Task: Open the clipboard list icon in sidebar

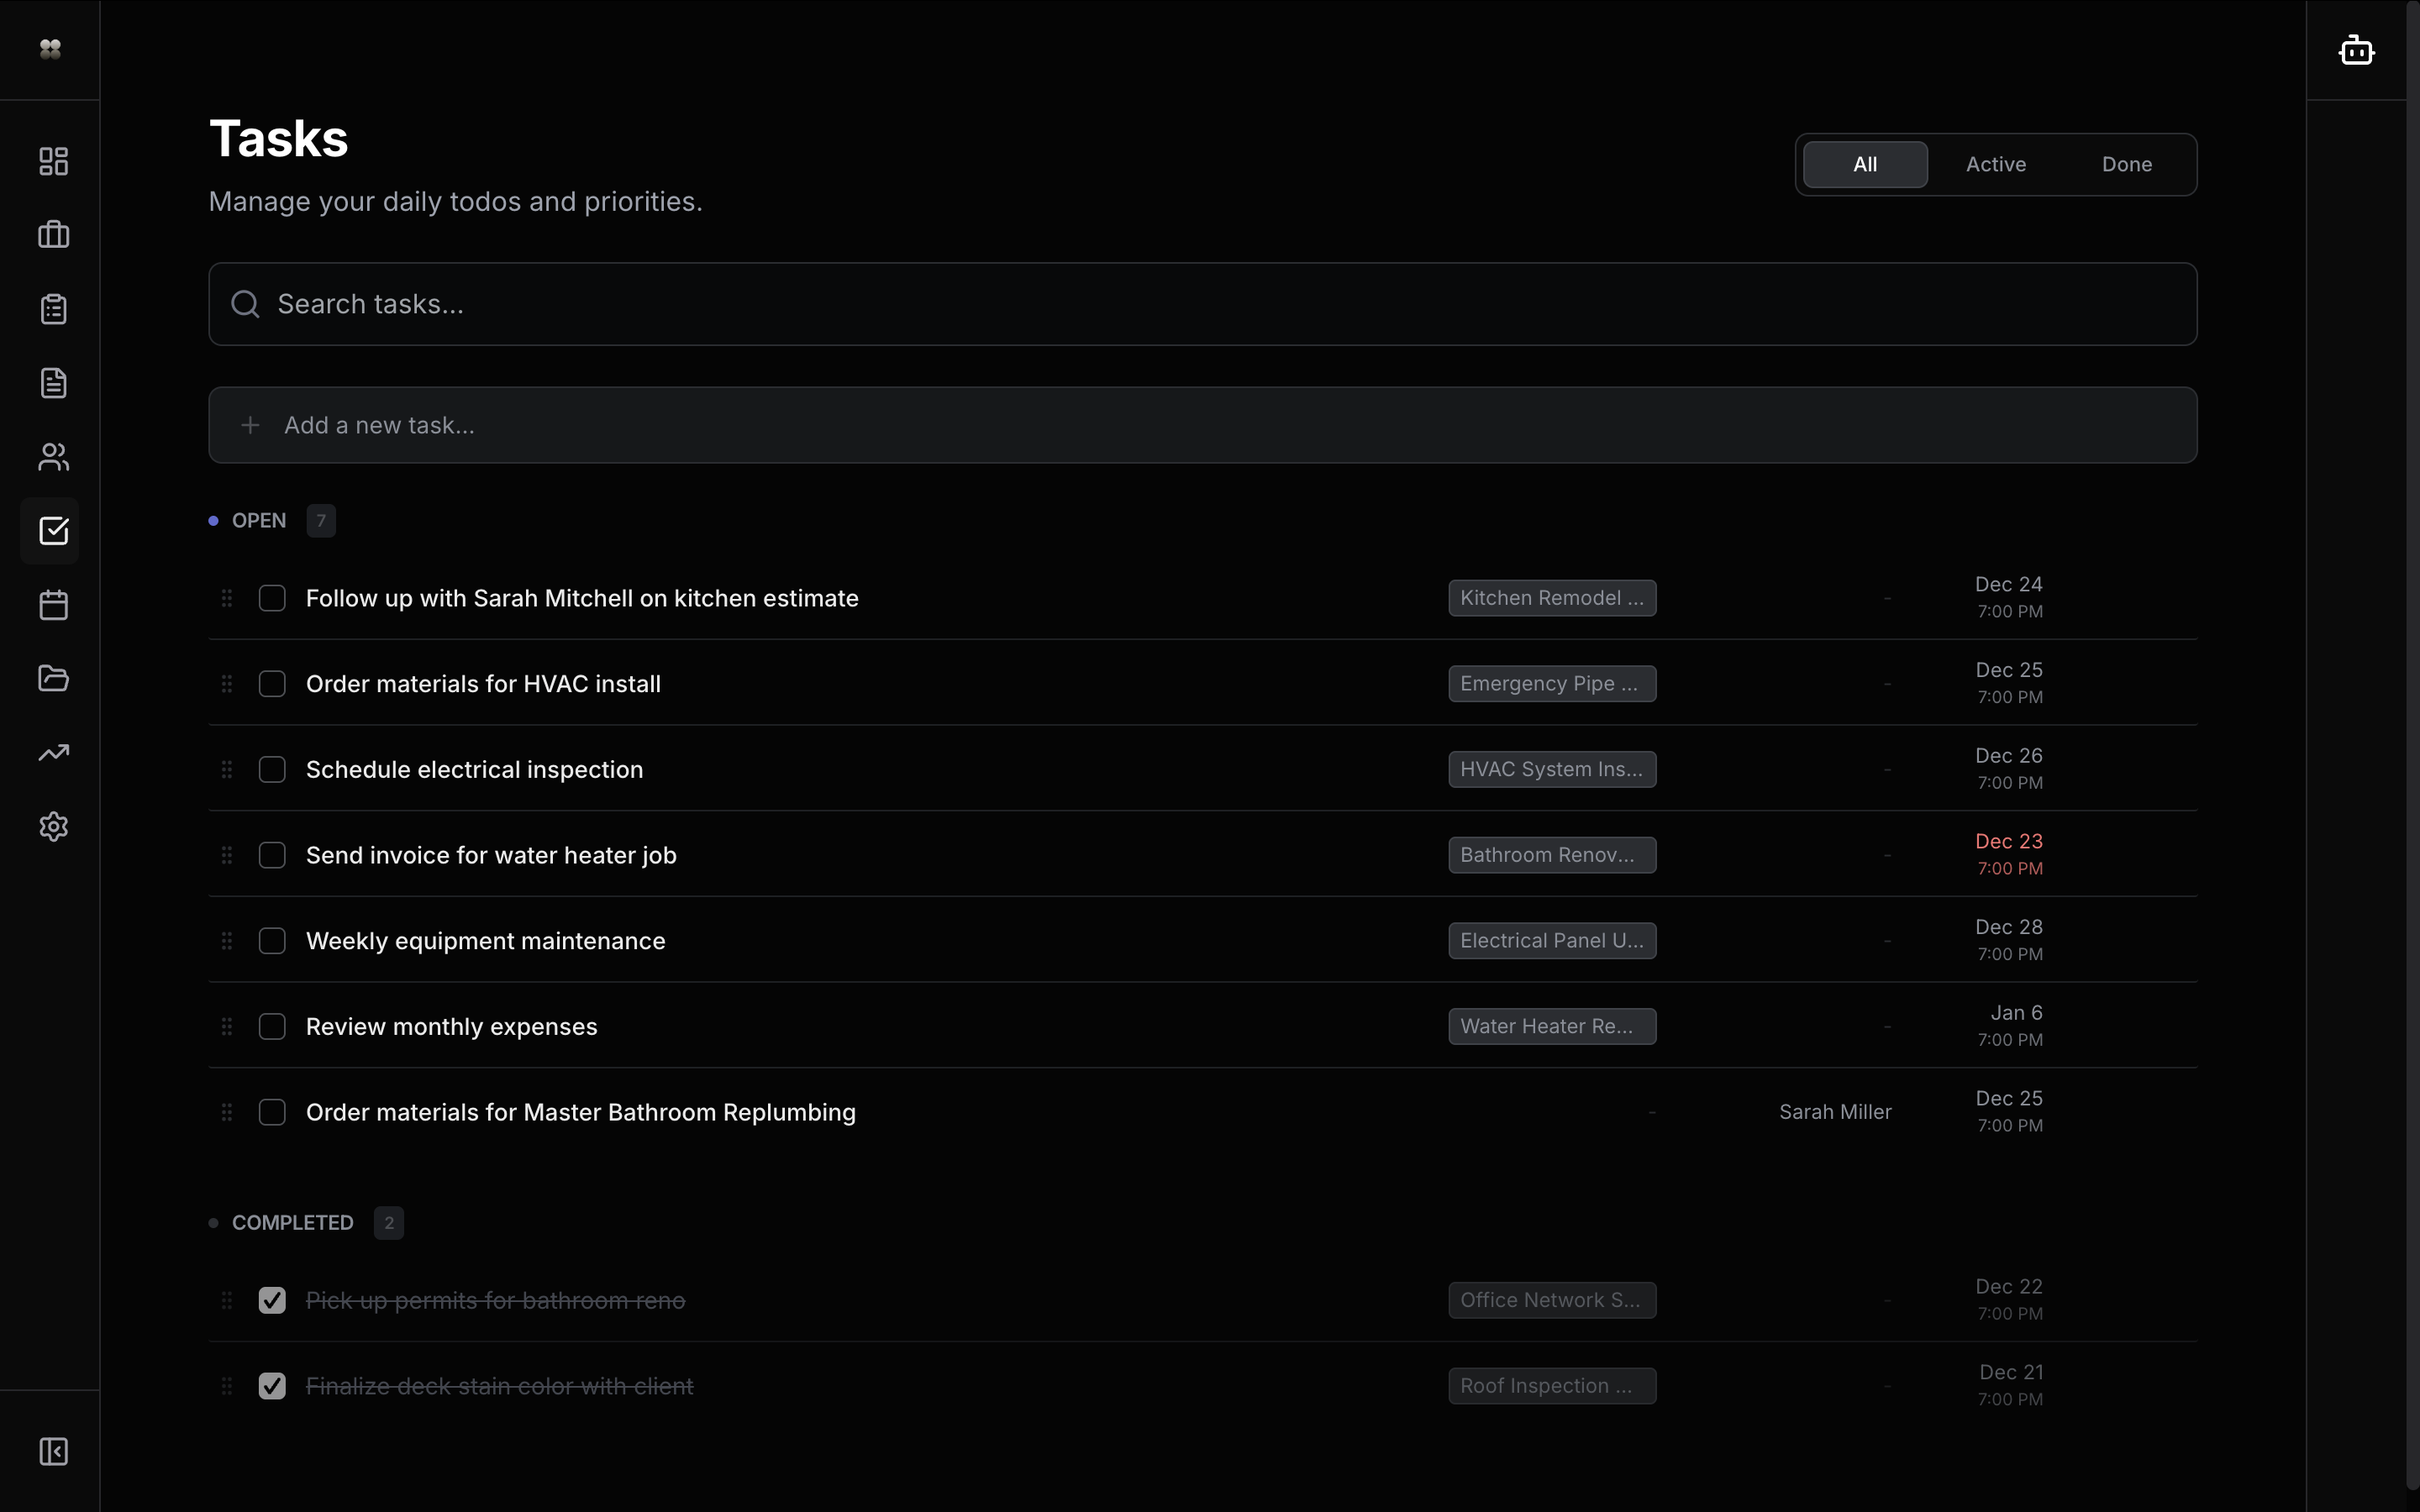Action: click(x=53, y=309)
